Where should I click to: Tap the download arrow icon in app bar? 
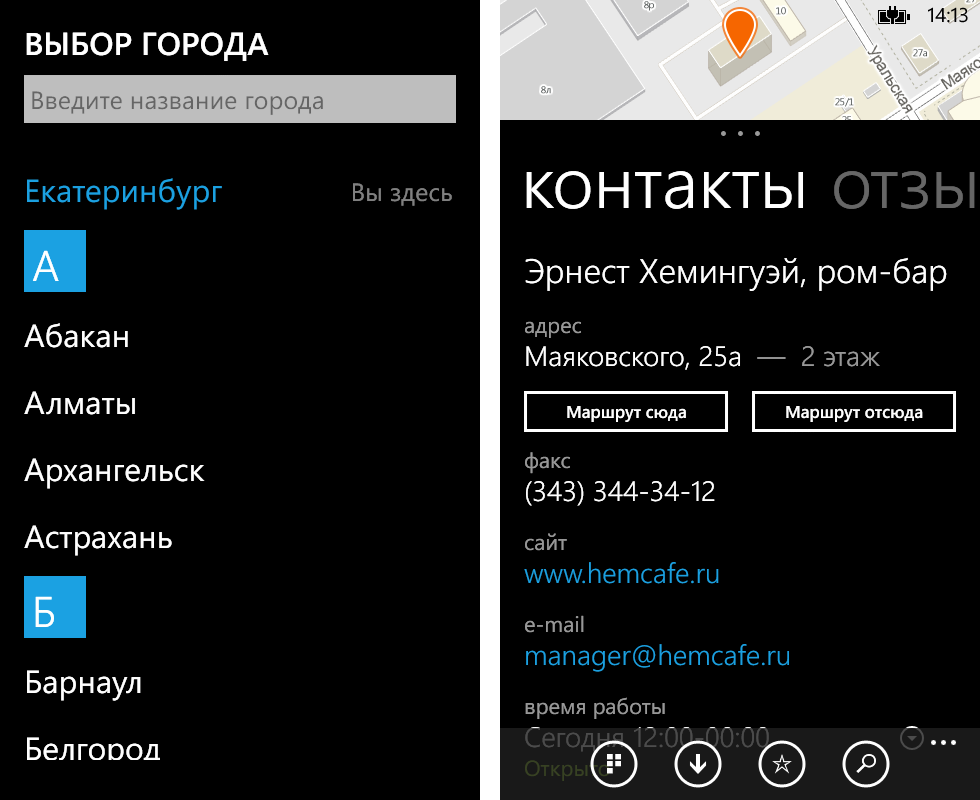(698, 764)
